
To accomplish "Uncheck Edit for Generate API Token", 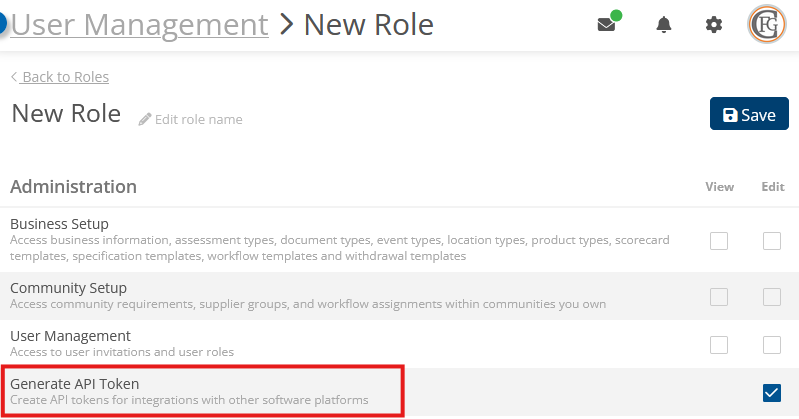I will tap(771, 392).
